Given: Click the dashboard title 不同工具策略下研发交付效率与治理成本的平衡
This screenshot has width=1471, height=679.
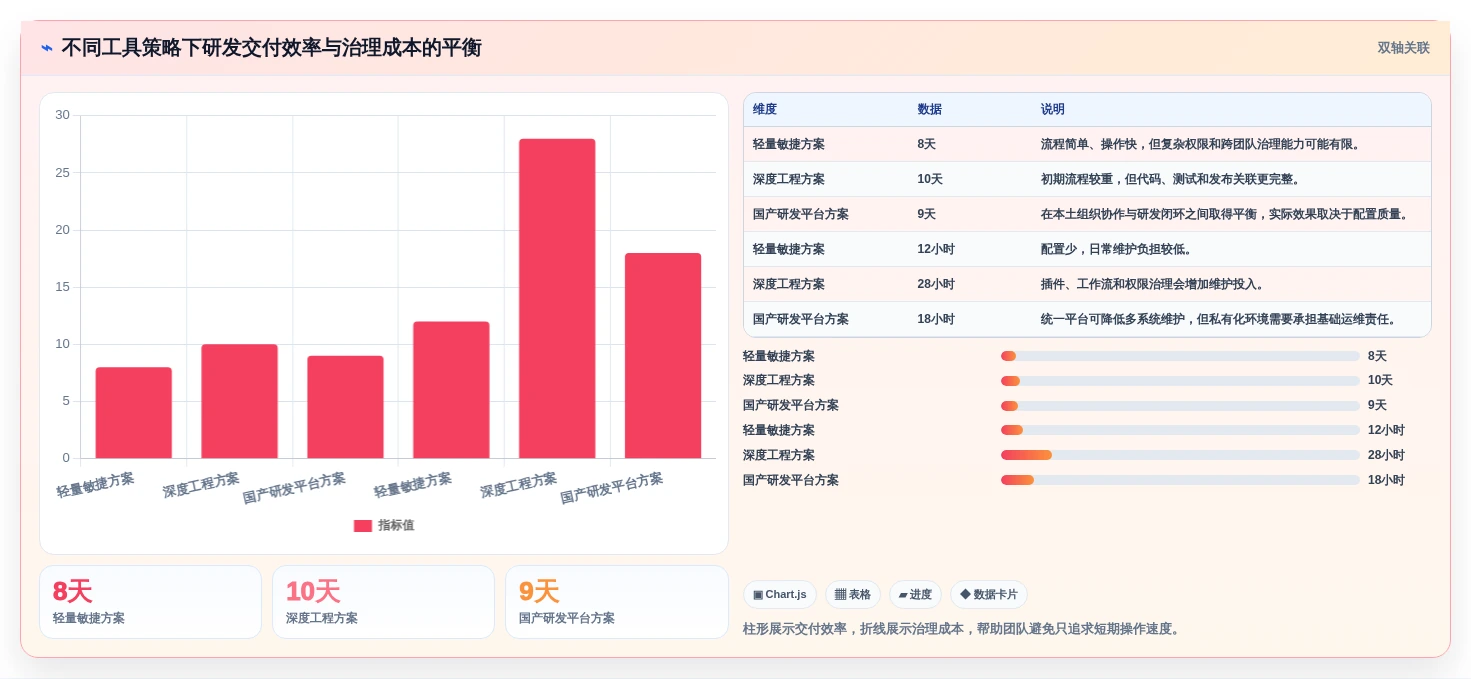Looking at the screenshot, I should pos(271,47).
